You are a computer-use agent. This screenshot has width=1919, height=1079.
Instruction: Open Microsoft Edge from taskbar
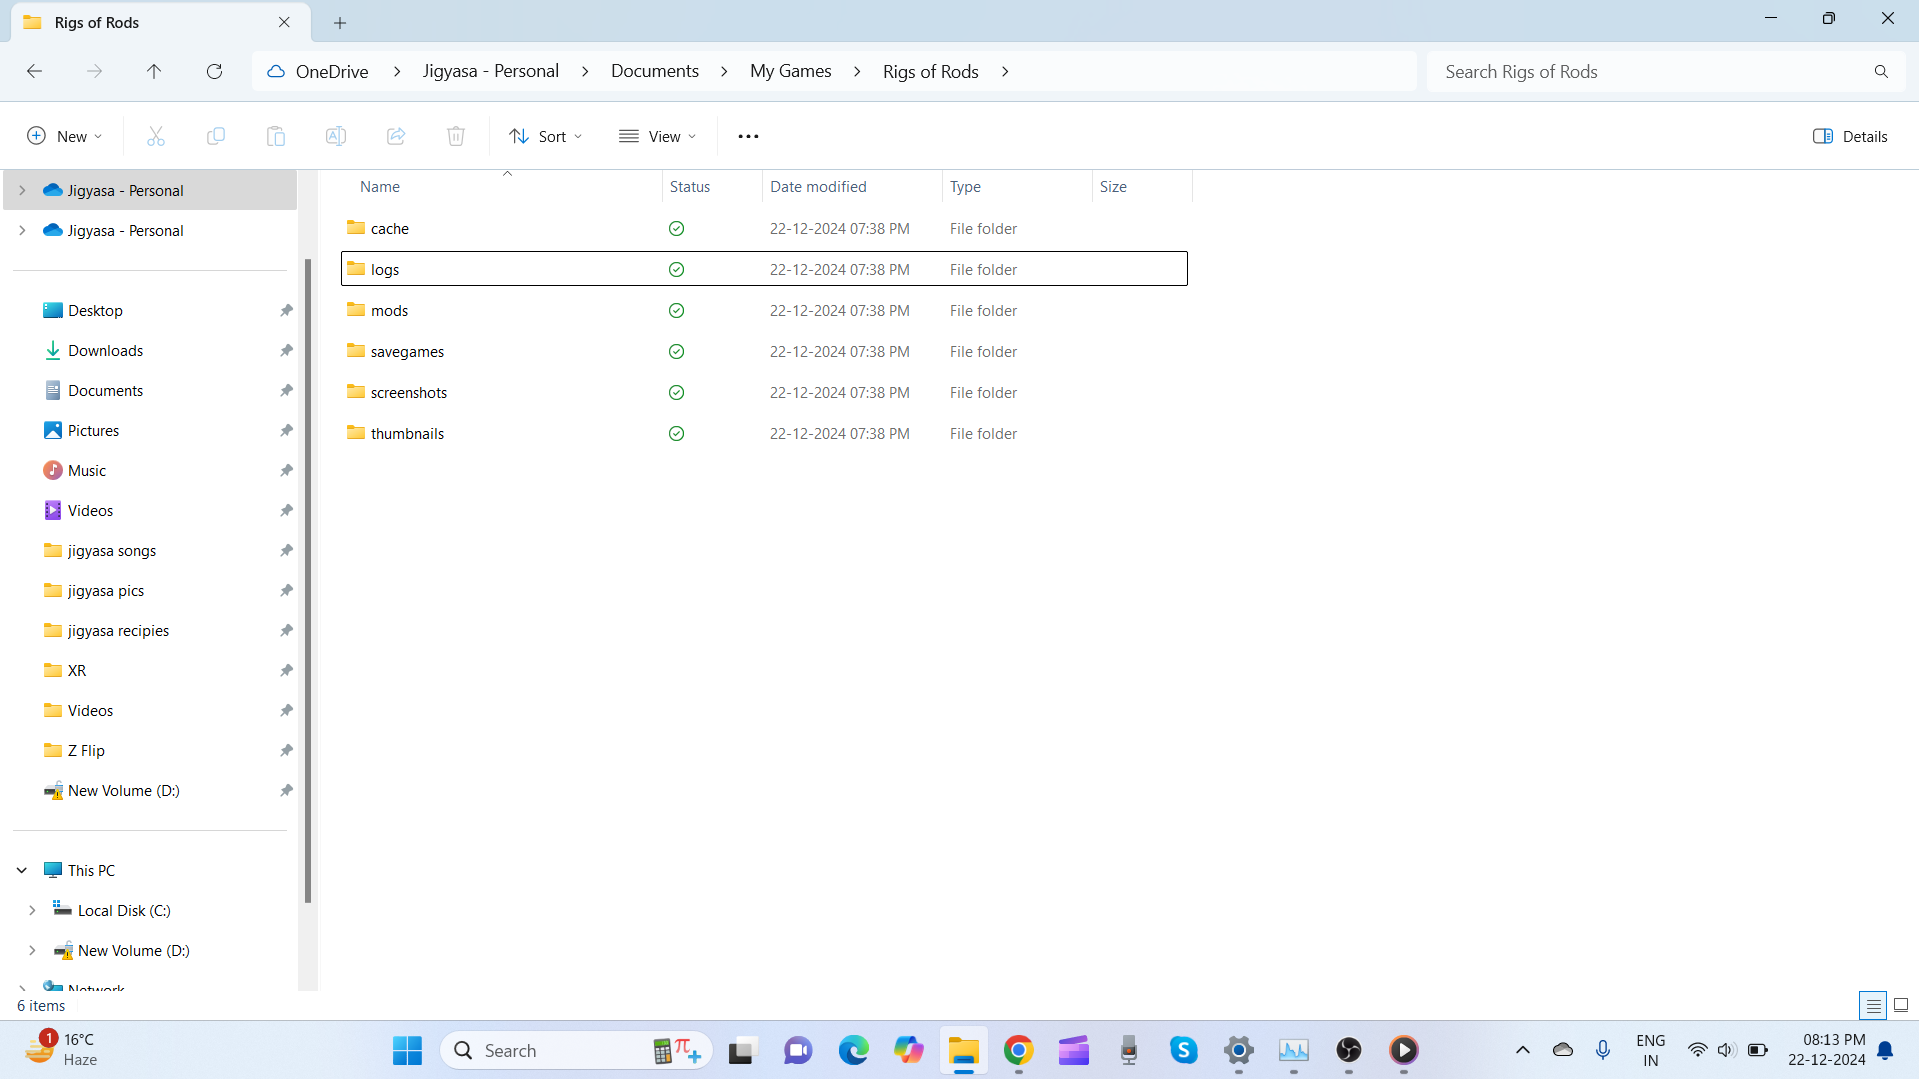853,1050
